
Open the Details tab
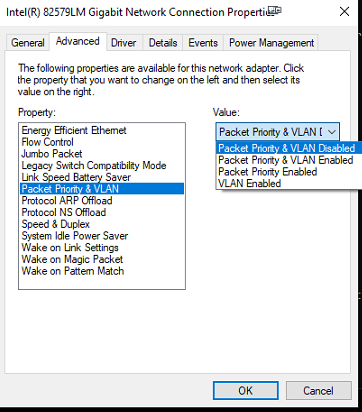pos(163,43)
